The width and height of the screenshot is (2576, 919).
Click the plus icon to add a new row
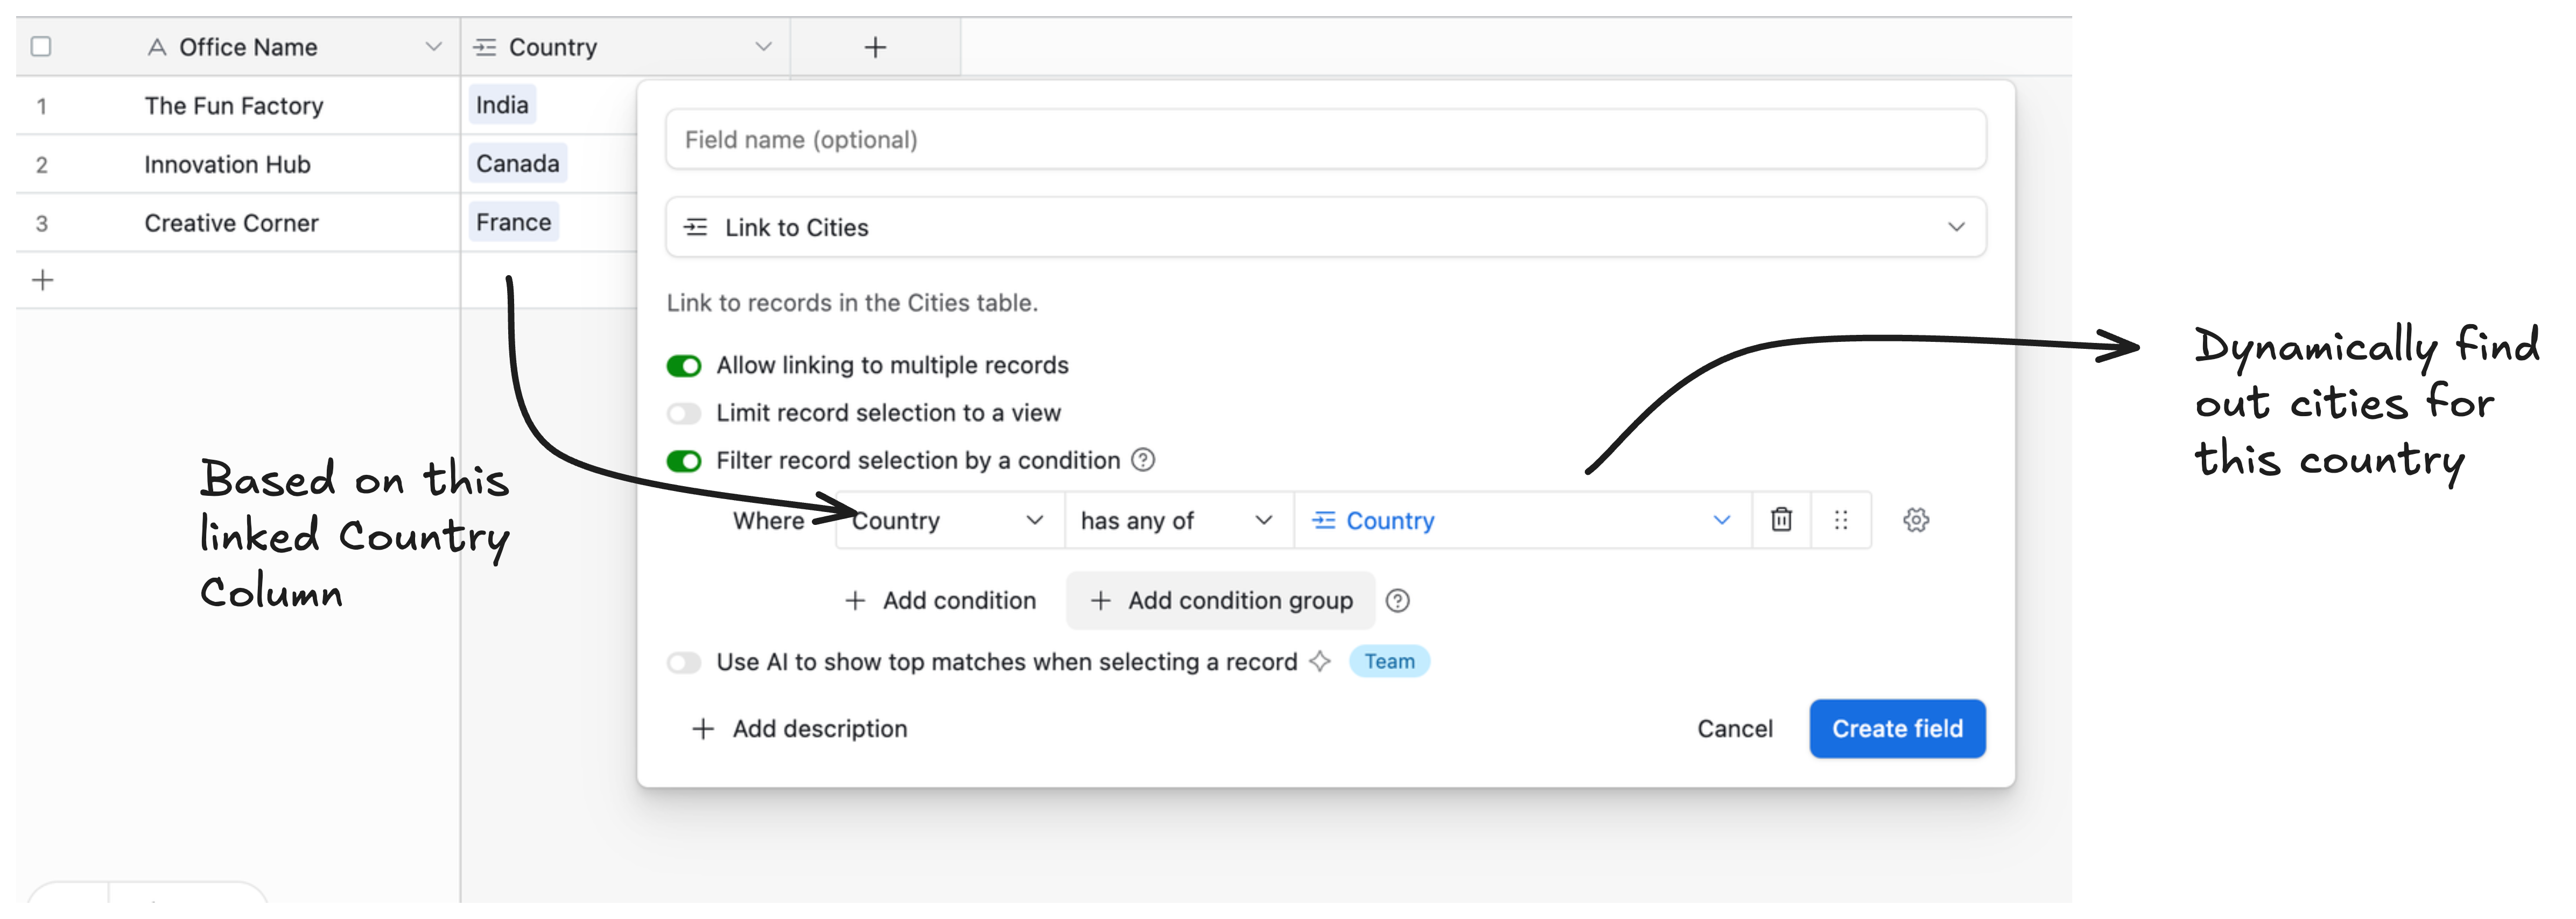[43, 280]
